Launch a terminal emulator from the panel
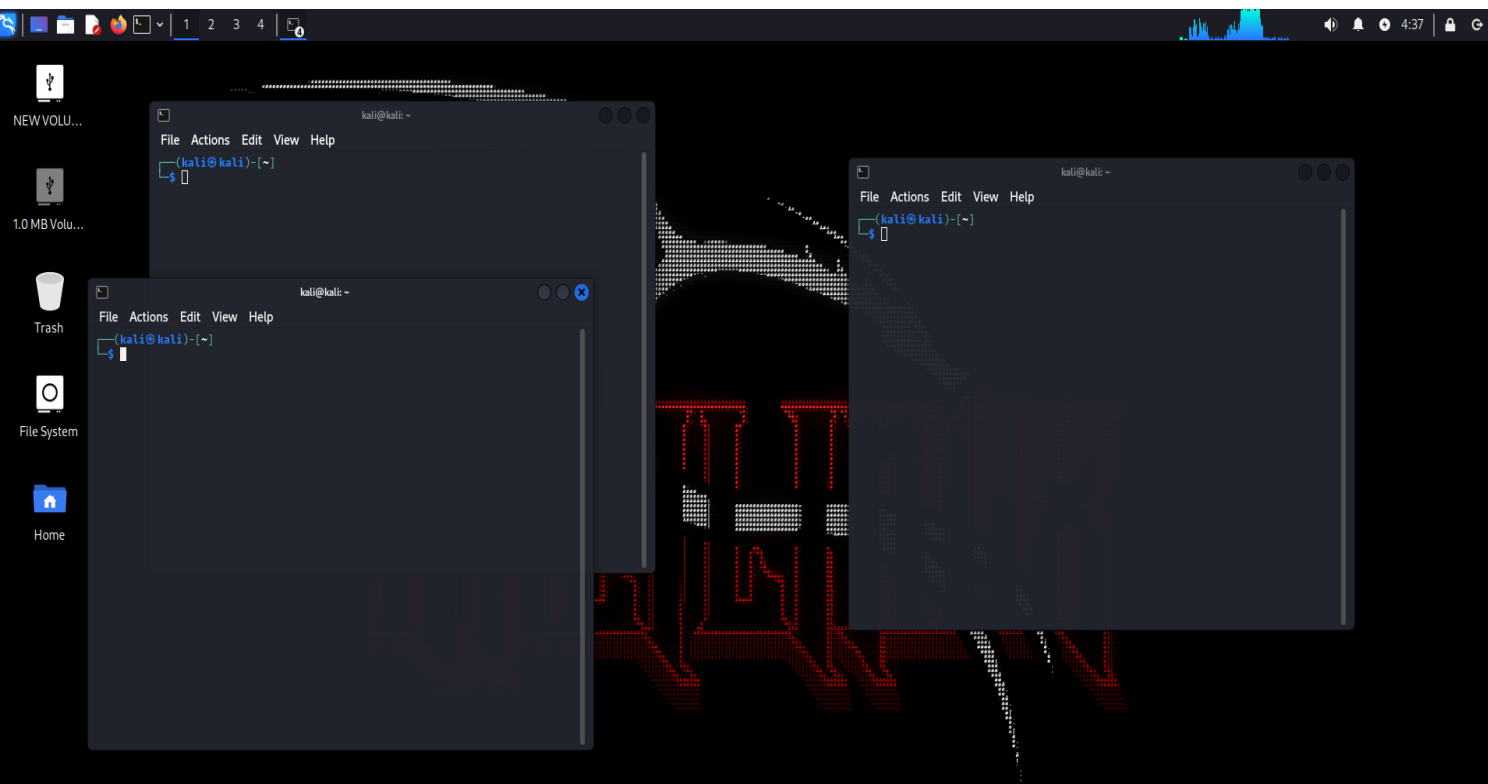The height and width of the screenshot is (784, 1488). (x=143, y=25)
